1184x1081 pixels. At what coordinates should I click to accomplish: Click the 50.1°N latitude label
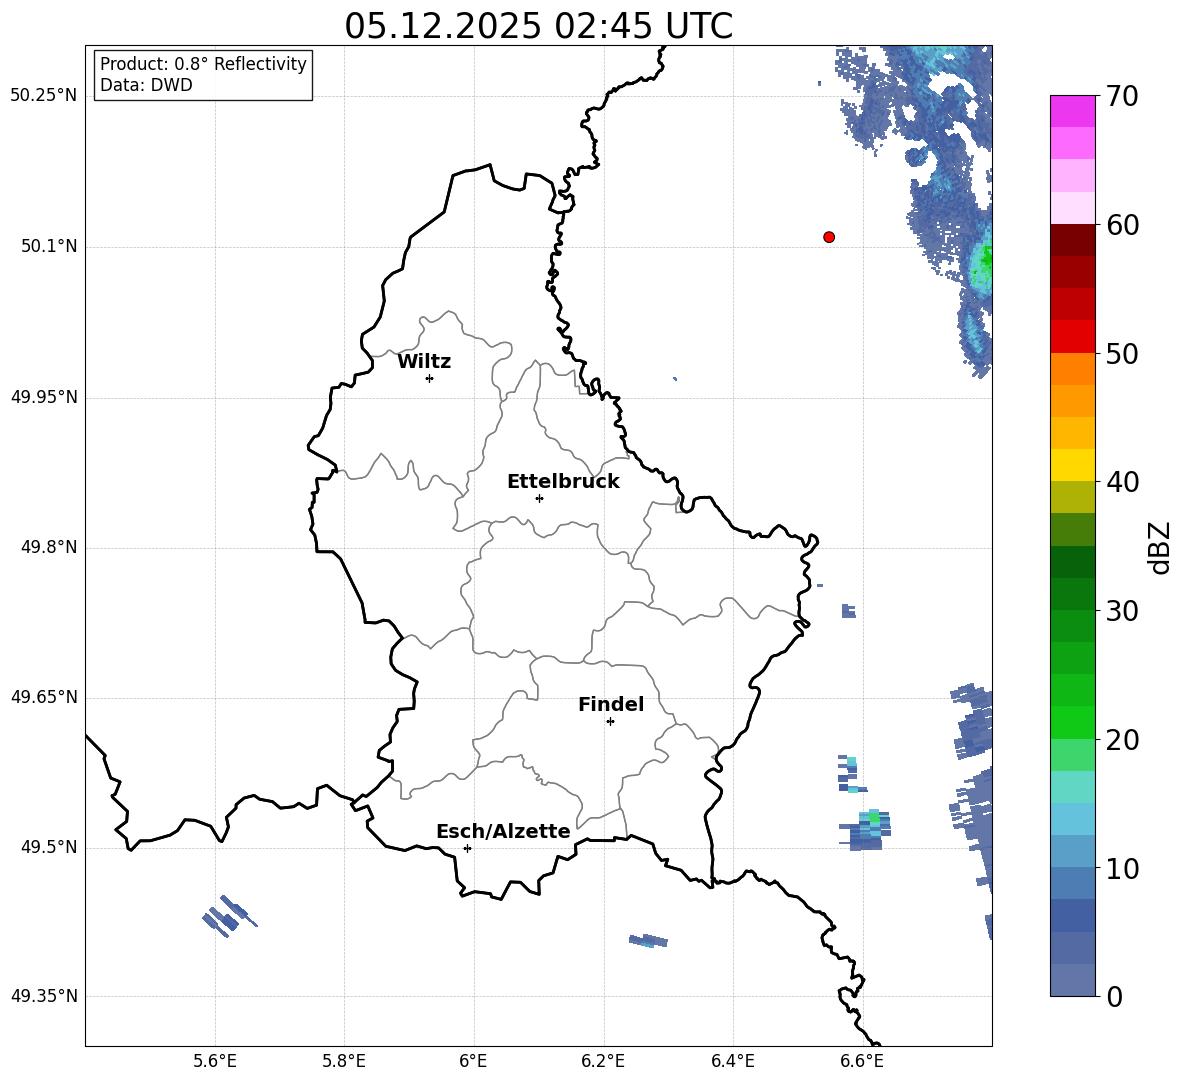tap(50, 246)
